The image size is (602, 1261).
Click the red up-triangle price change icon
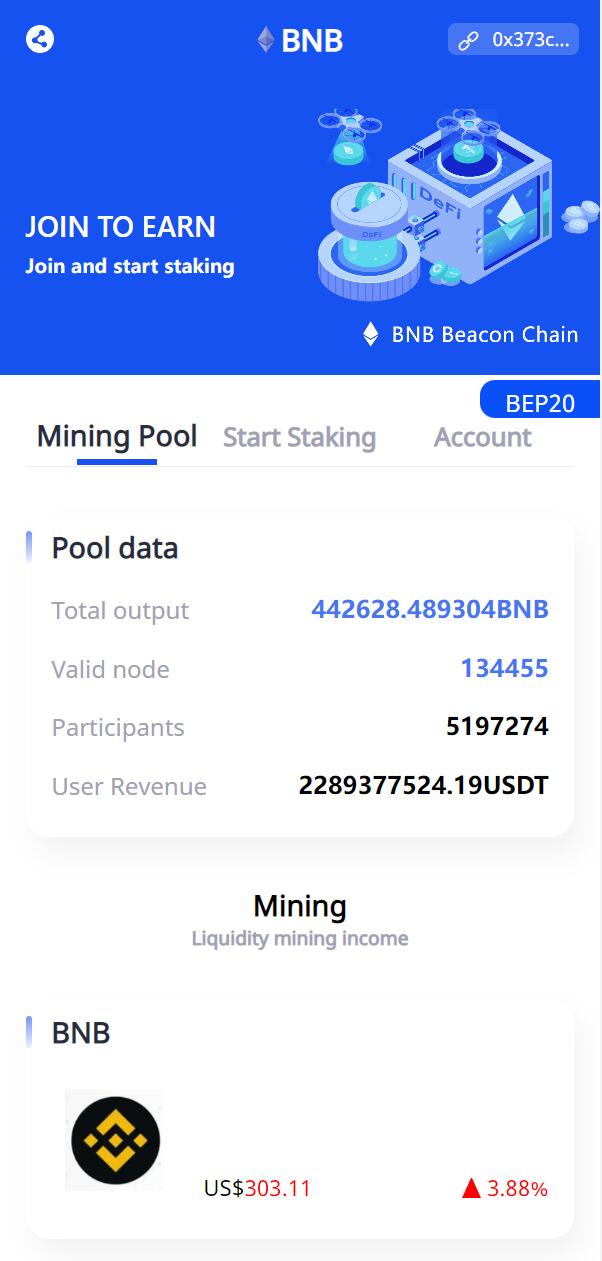click(472, 1188)
